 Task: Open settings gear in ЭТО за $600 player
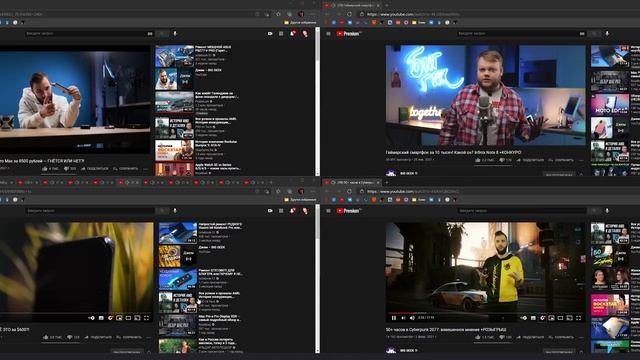[x=110, y=318]
